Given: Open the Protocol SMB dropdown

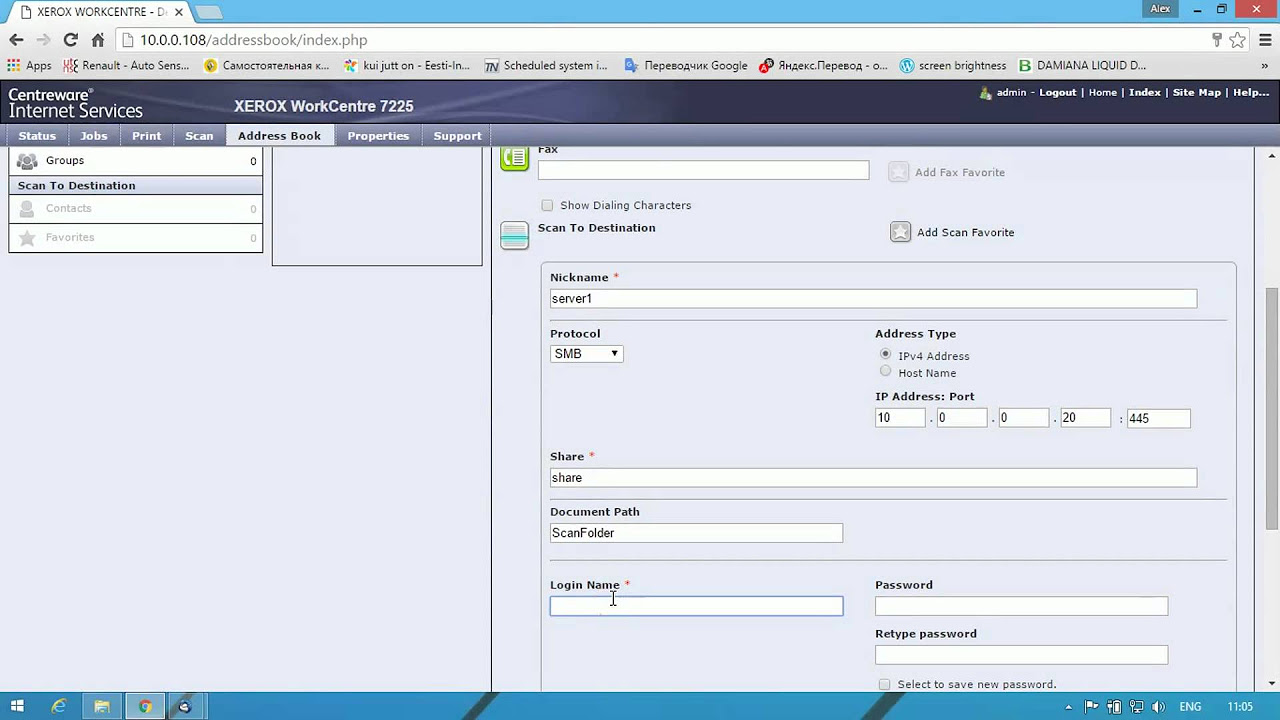Looking at the screenshot, I should 586,354.
